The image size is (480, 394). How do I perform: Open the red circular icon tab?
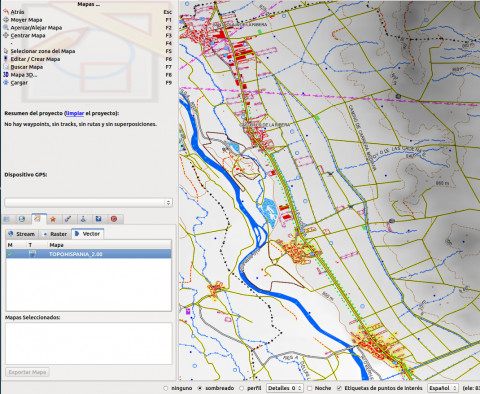click(114, 219)
